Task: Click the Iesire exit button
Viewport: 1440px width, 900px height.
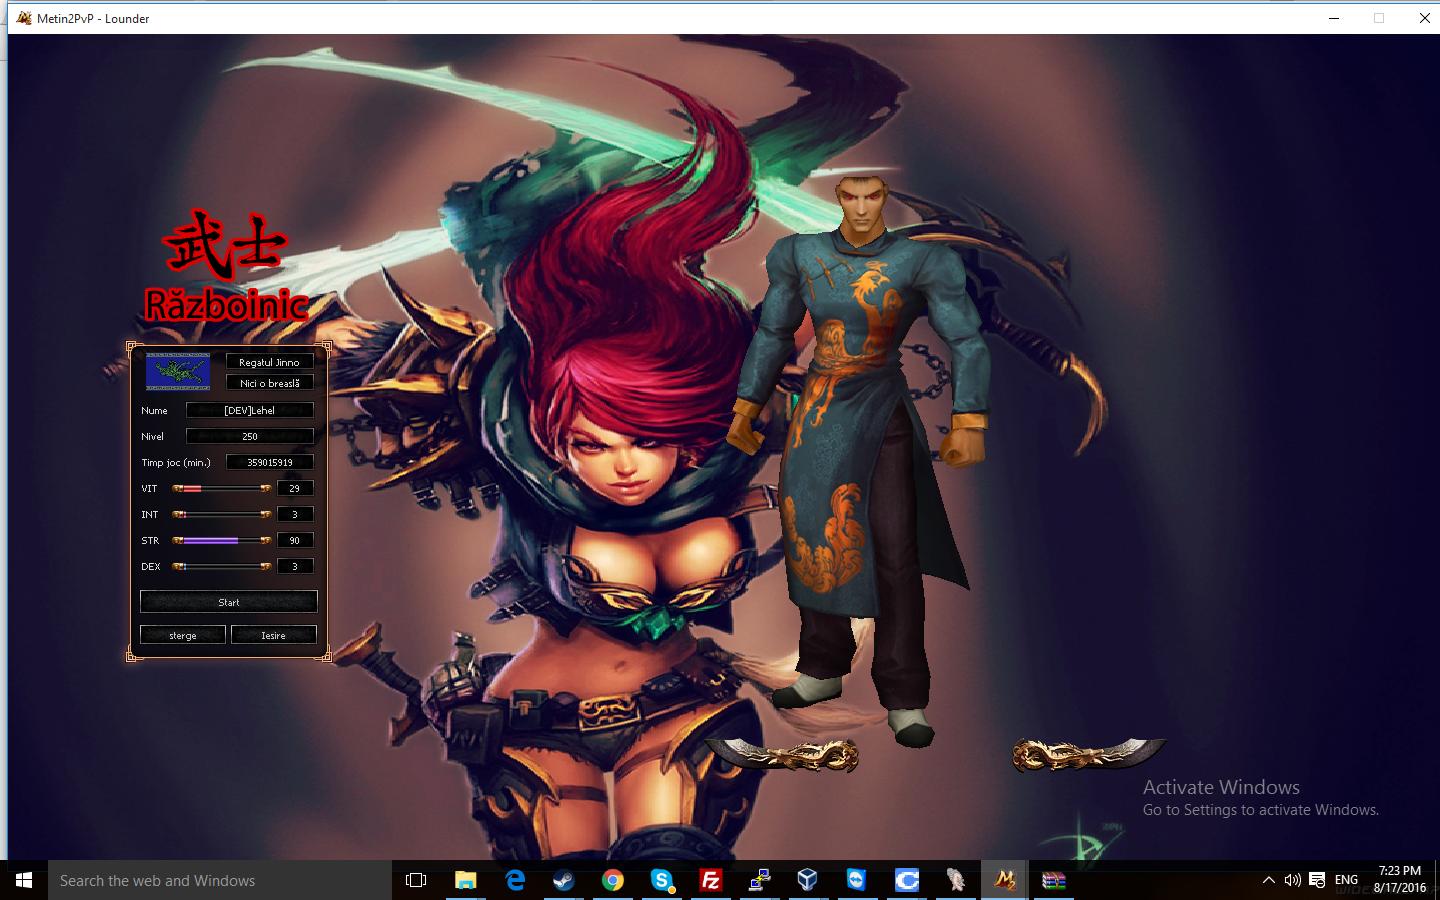Action: point(274,635)
